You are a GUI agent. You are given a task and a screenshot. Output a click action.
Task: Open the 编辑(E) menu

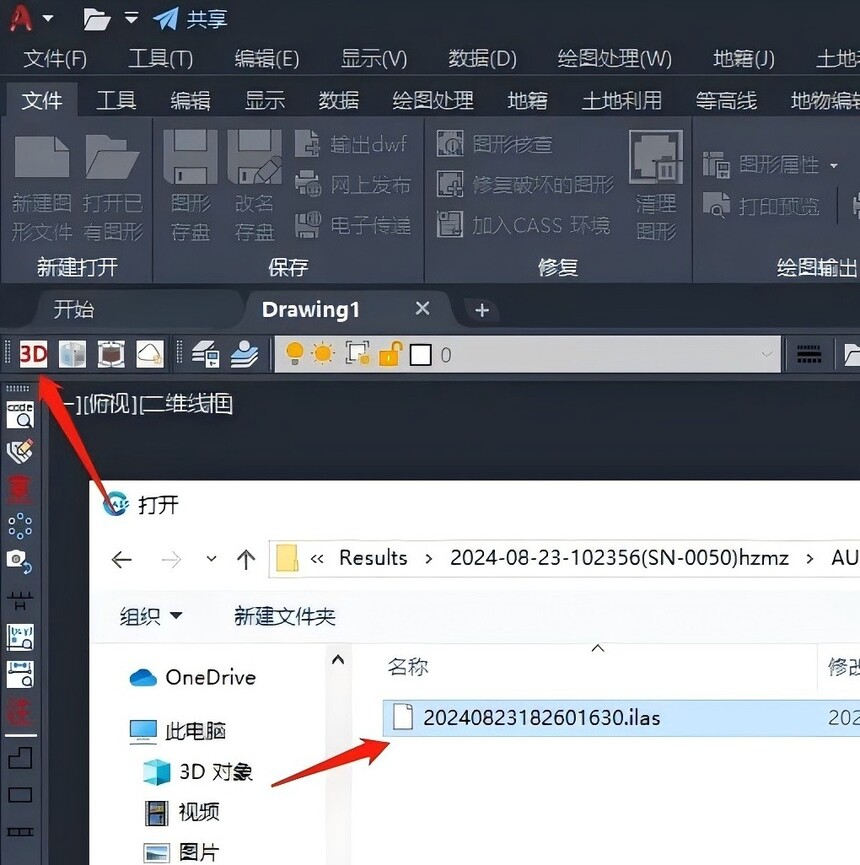[x=266, y=58]
